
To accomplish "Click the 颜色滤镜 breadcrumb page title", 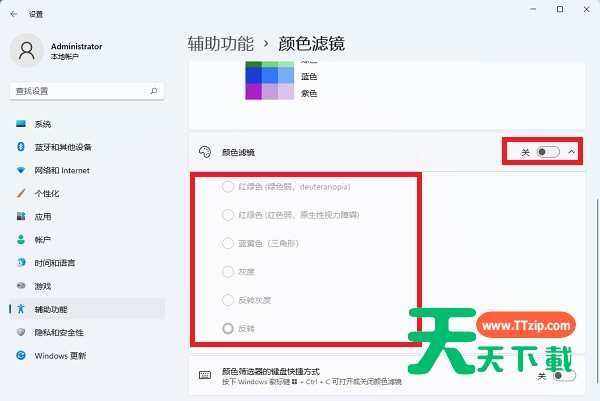I will (311, 44).
